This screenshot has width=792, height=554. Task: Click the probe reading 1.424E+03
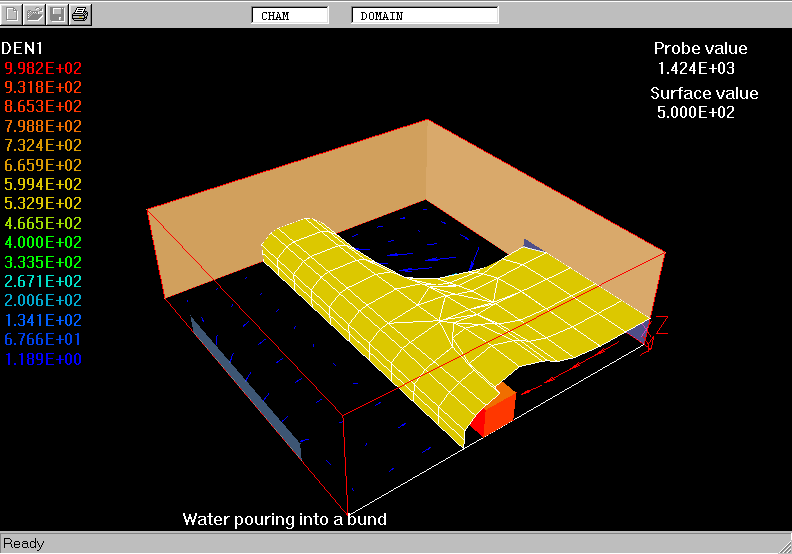(x=696, y=69)
